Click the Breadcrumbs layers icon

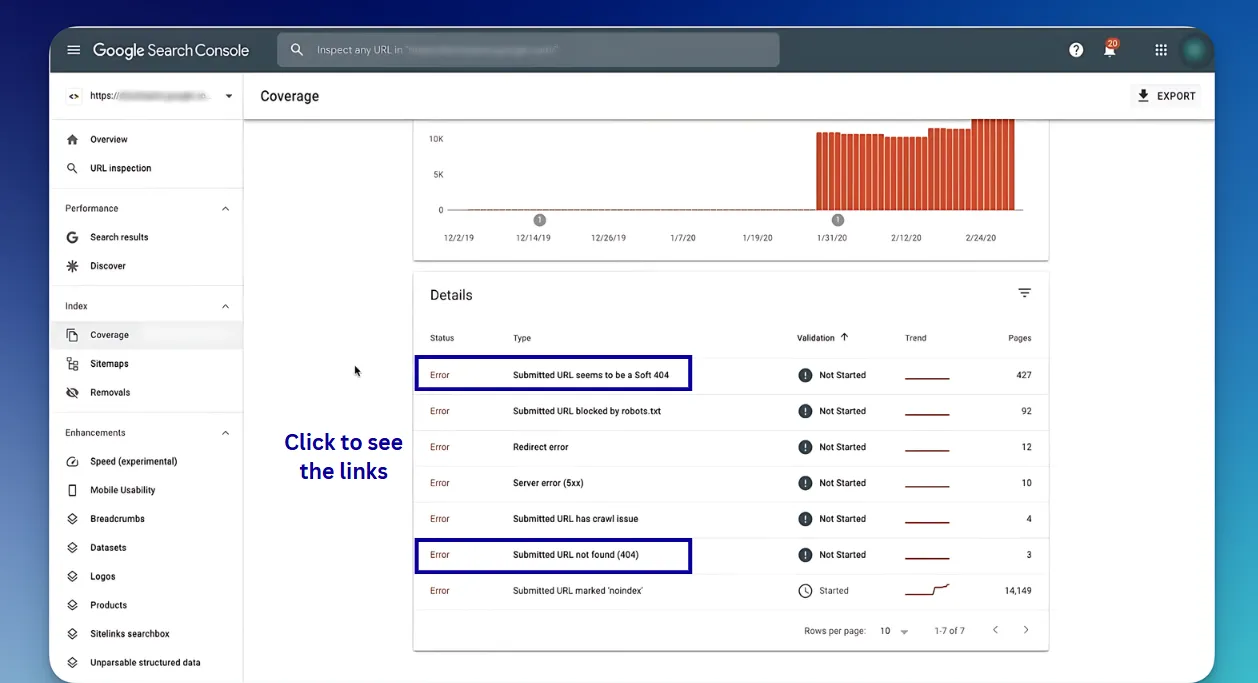click(x=72, y=519)
